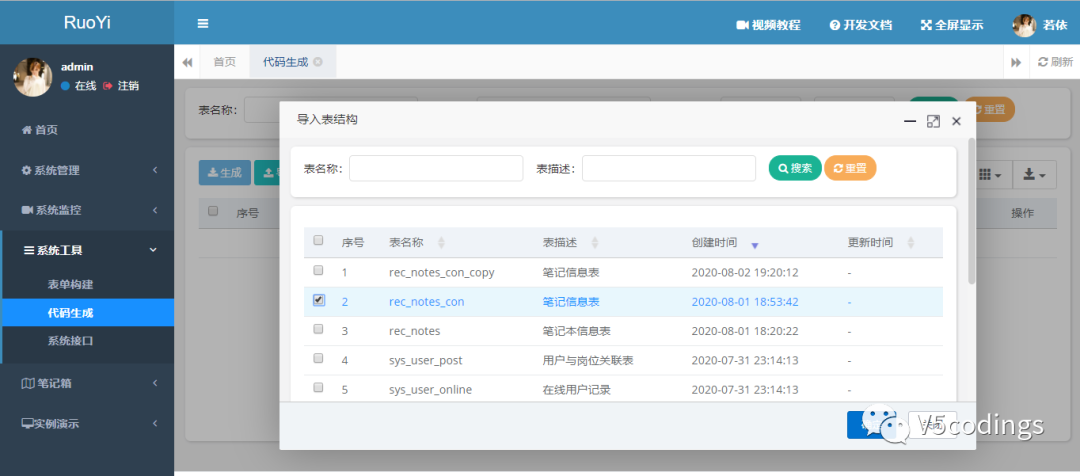Open the columns grid dropdown in the background toolbar
The height and width of the screenshot is (476, 1080).
coord(990,175)
